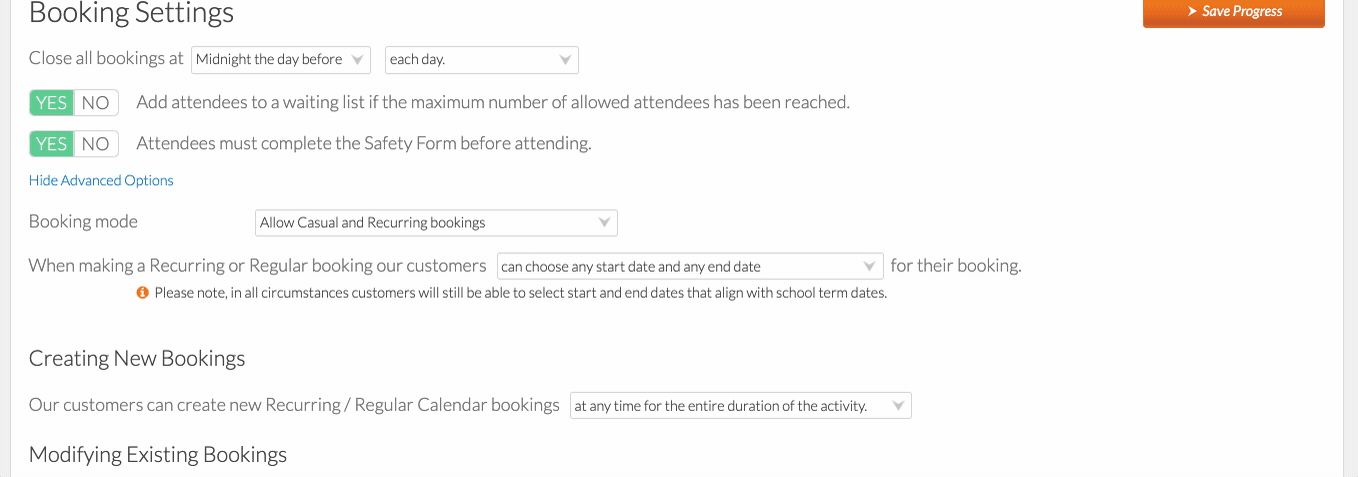
Task: Click YES on the Safety Form toggle
Action: 52,144
